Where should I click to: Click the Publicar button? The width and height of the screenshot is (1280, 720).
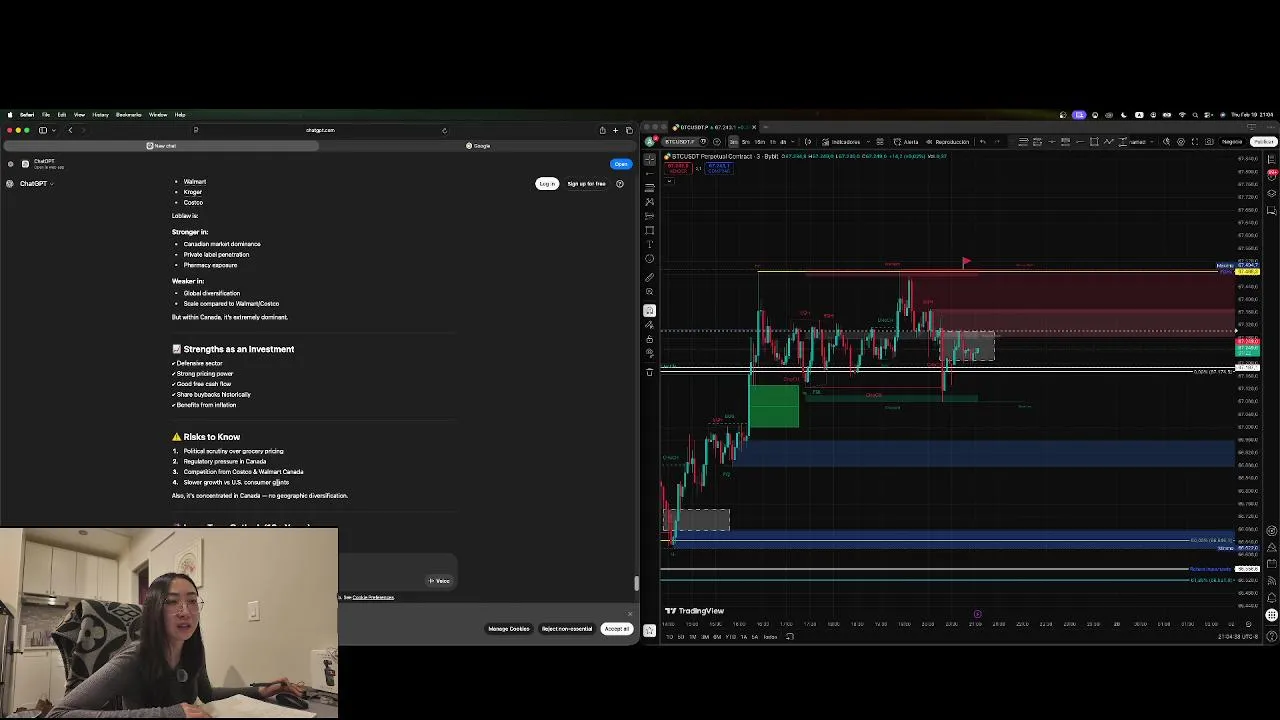[1263, 142]
